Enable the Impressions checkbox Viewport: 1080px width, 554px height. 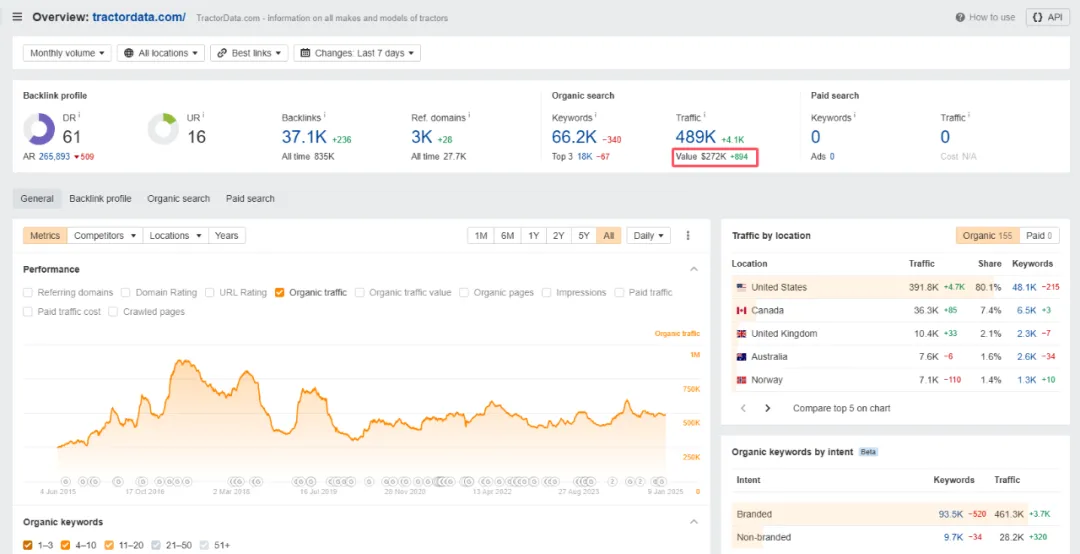pyautogui.click(x=546, y=292)
